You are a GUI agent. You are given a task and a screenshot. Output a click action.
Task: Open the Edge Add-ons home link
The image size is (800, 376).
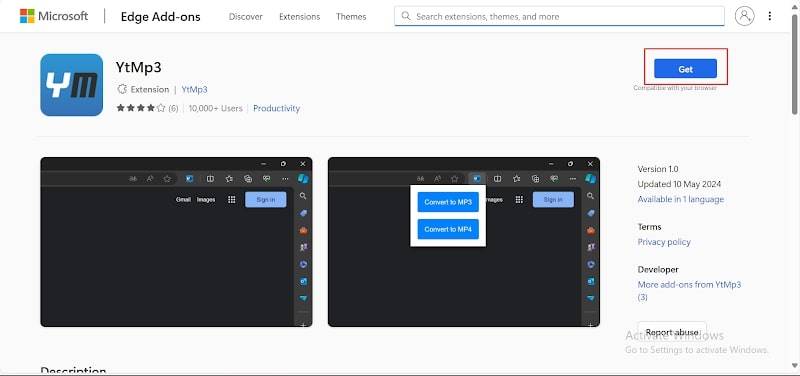click(160, 17)
